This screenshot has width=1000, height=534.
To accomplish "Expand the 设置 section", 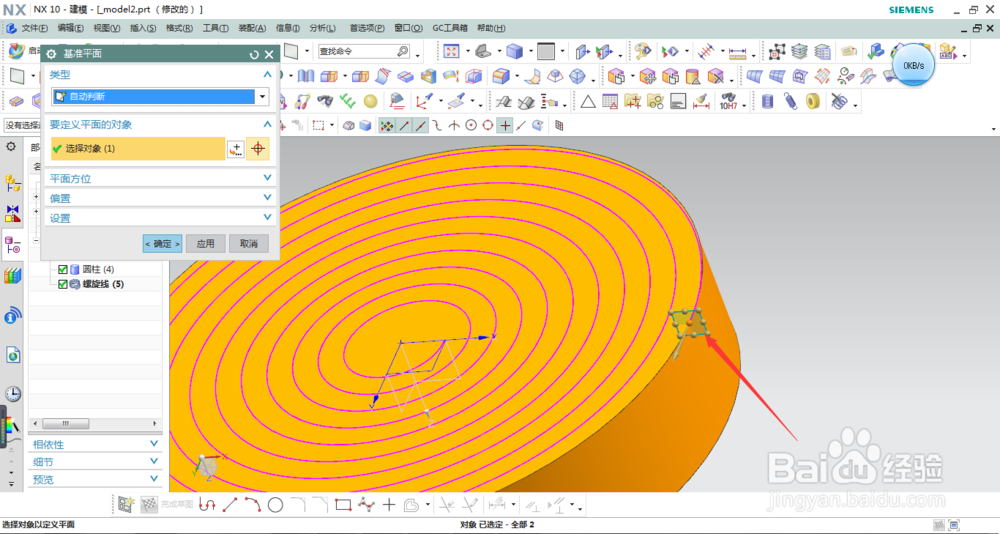I will coord(268,218).
